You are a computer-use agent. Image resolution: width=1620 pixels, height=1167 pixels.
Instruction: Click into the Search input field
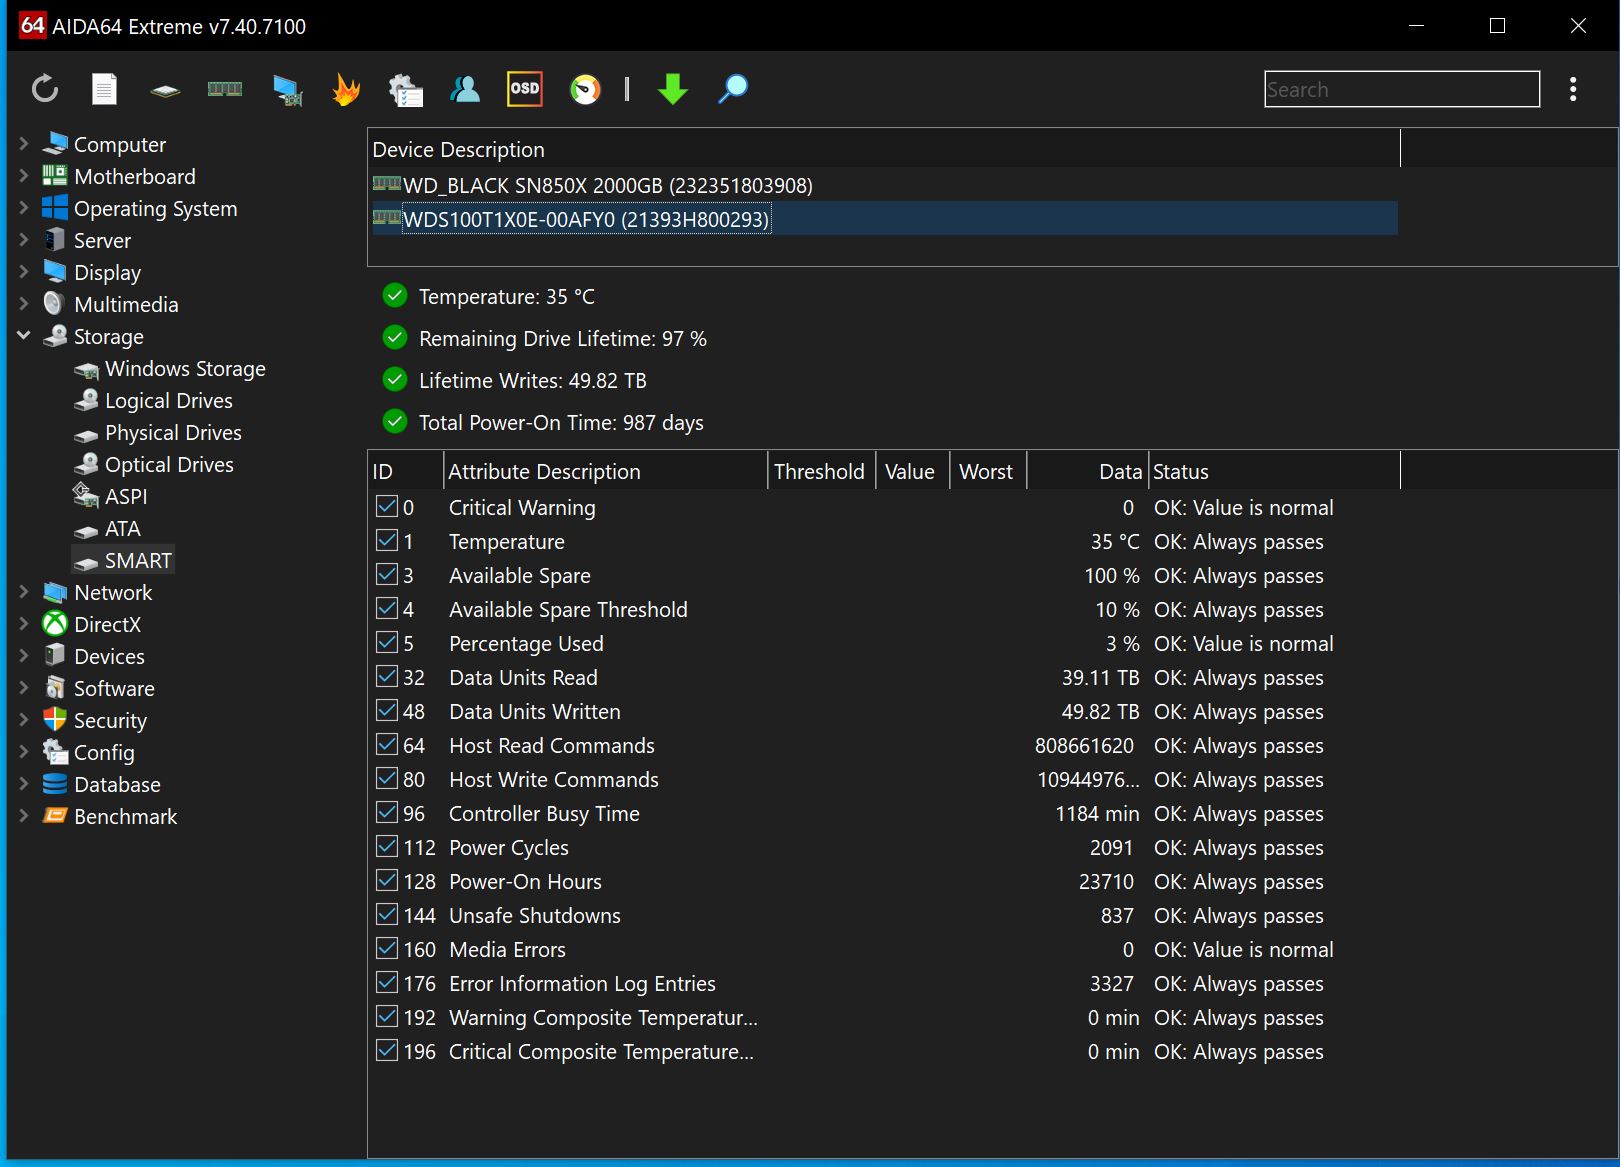pos(1402,89)
